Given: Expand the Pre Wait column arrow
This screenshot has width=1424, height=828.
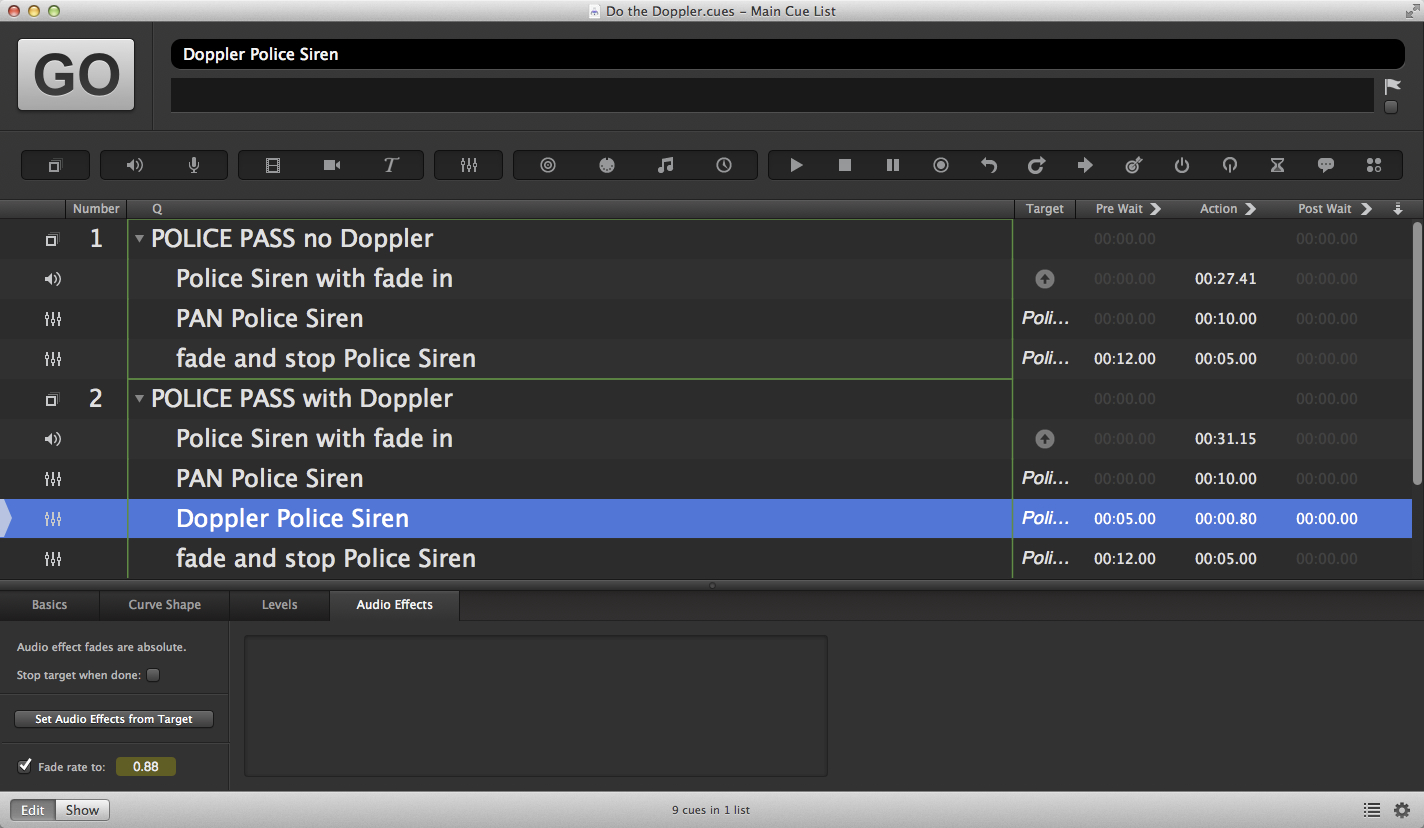Looking at the screenshot, I should [x=1156, y=209].
